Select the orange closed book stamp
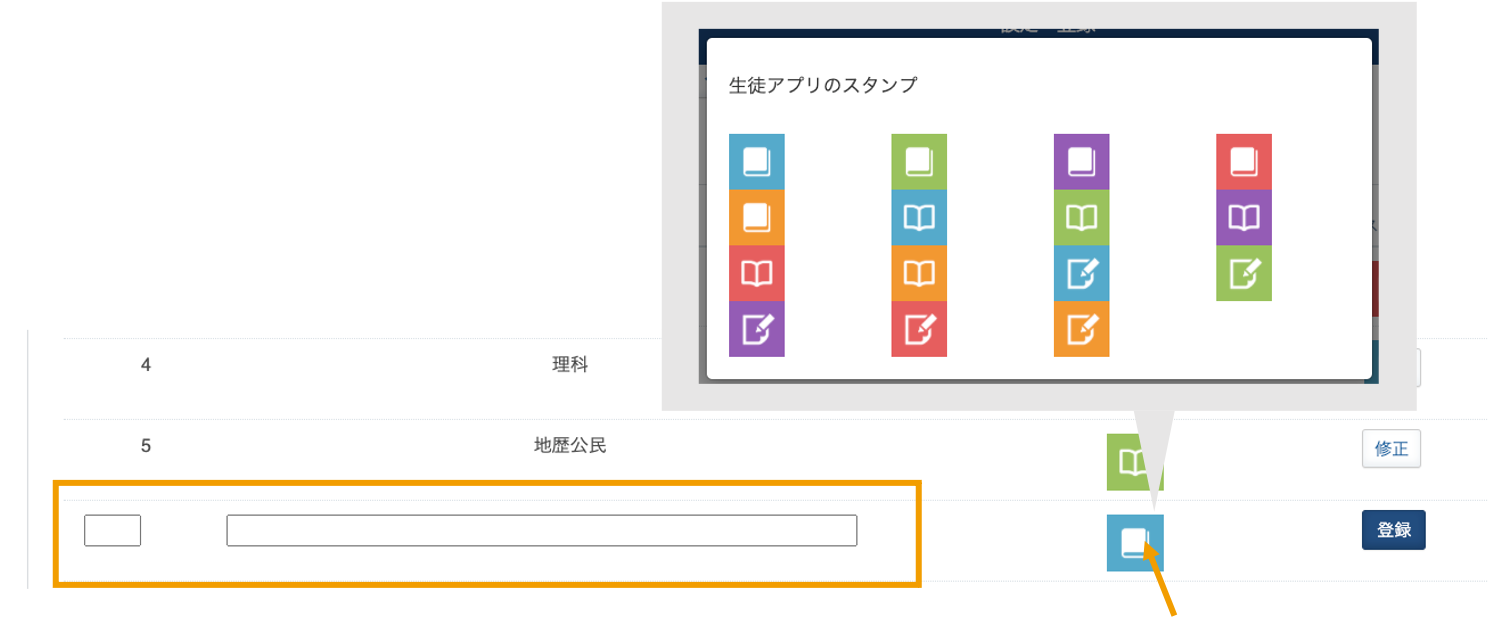Viewport: 1489px width, 618px height. point(756,217)
